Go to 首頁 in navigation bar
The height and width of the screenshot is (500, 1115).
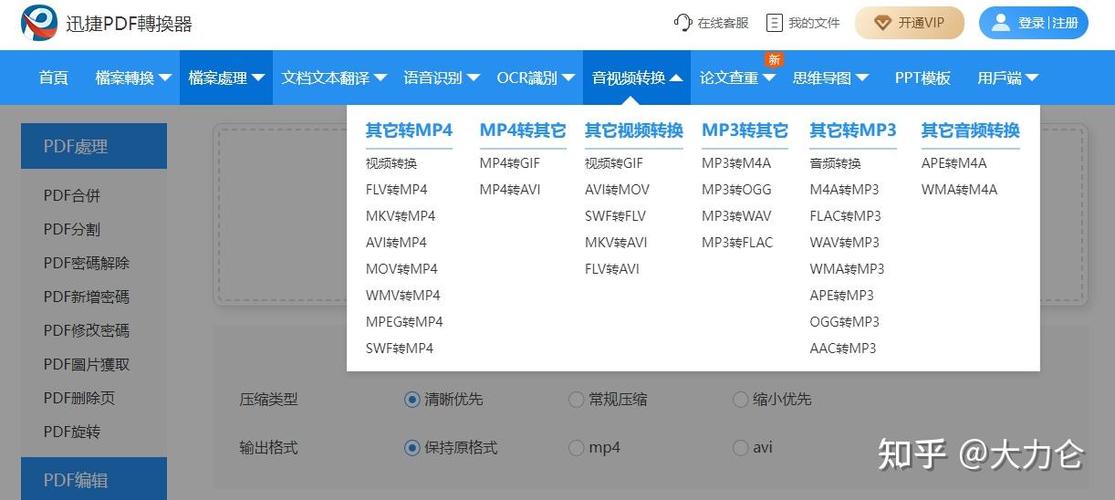click(53, 78)
